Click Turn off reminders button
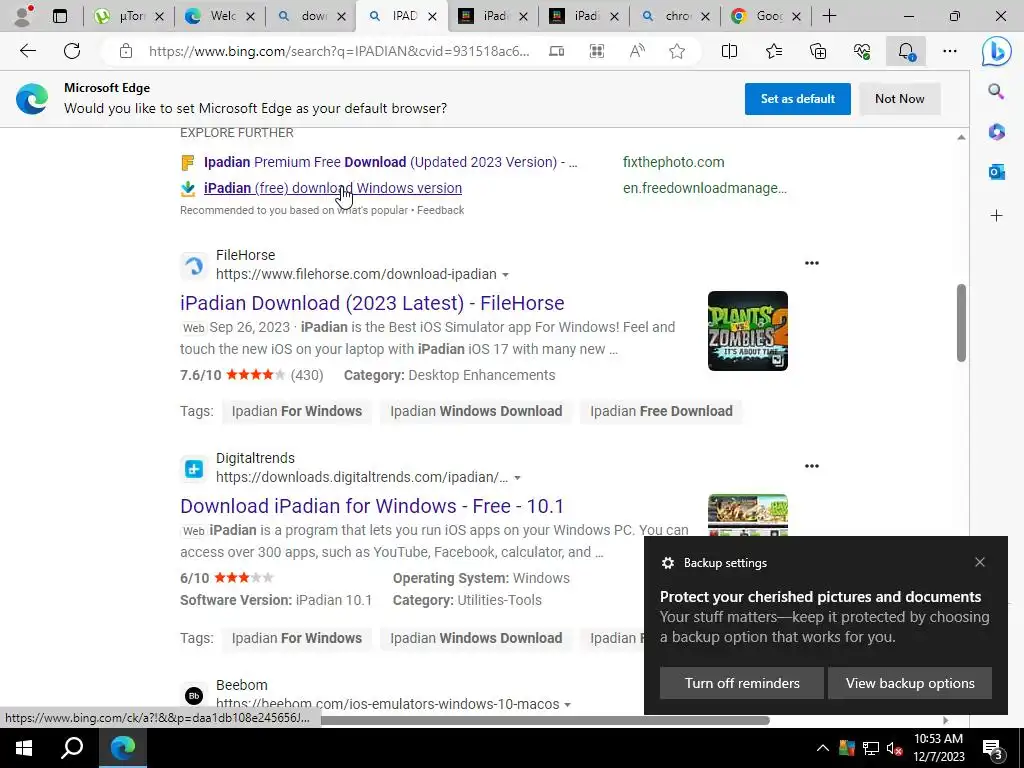Image resolution: width=1024 pixels, height=768 pixels. pyautogui.click(x=742, y=683)
